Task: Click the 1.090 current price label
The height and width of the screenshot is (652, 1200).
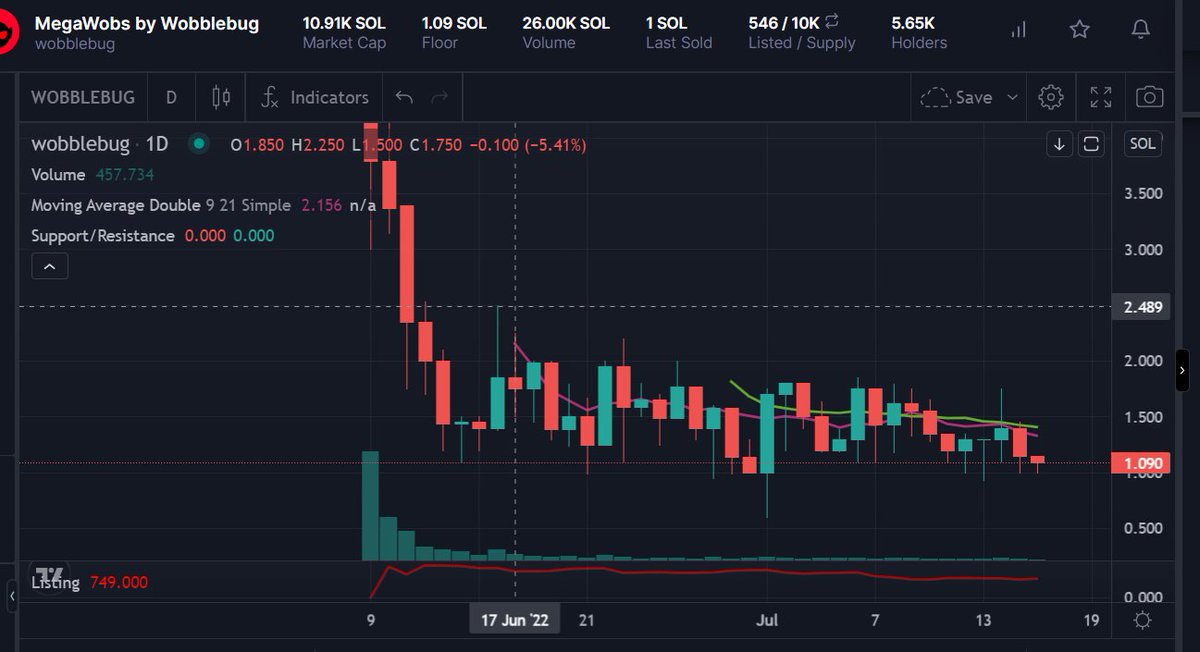Action: [x=1143, y=463]
